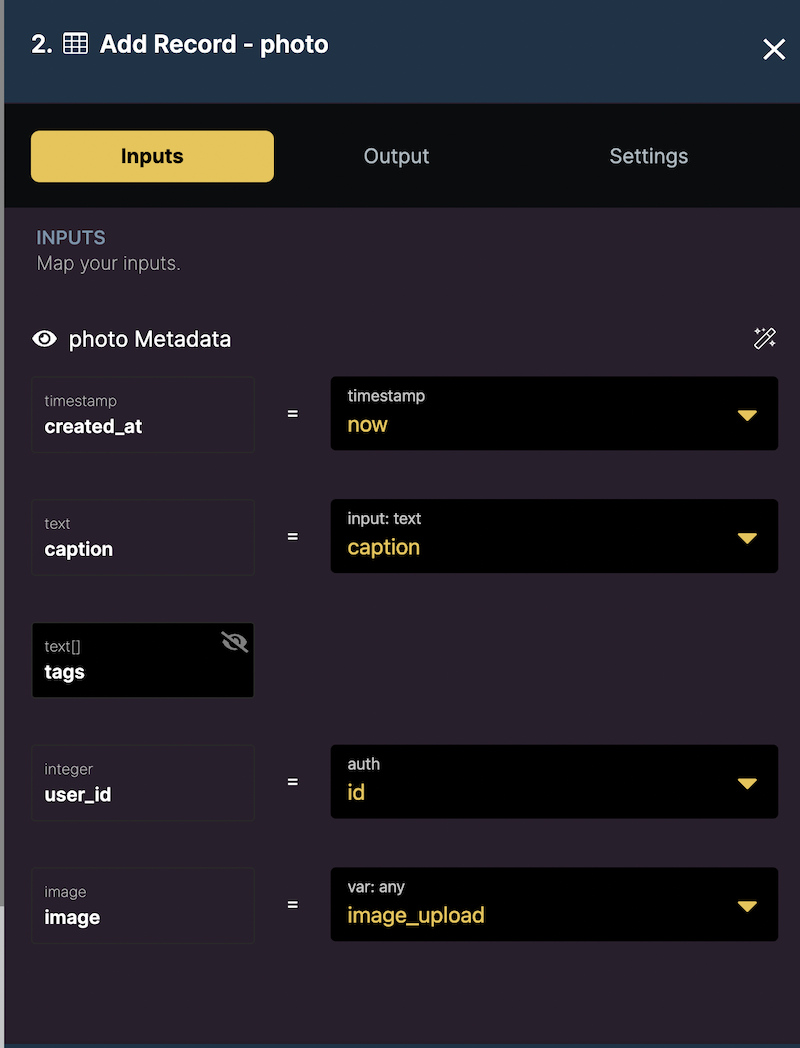Open the magic wand auto-fill tool

point(765,338)
